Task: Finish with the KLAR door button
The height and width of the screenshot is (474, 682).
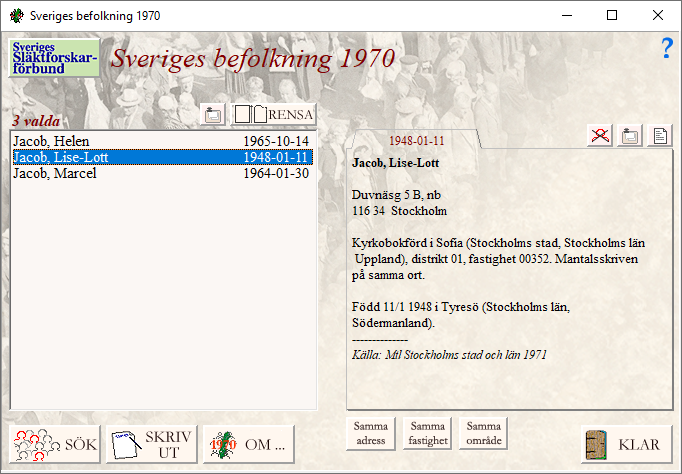Action: coord(626,444)
